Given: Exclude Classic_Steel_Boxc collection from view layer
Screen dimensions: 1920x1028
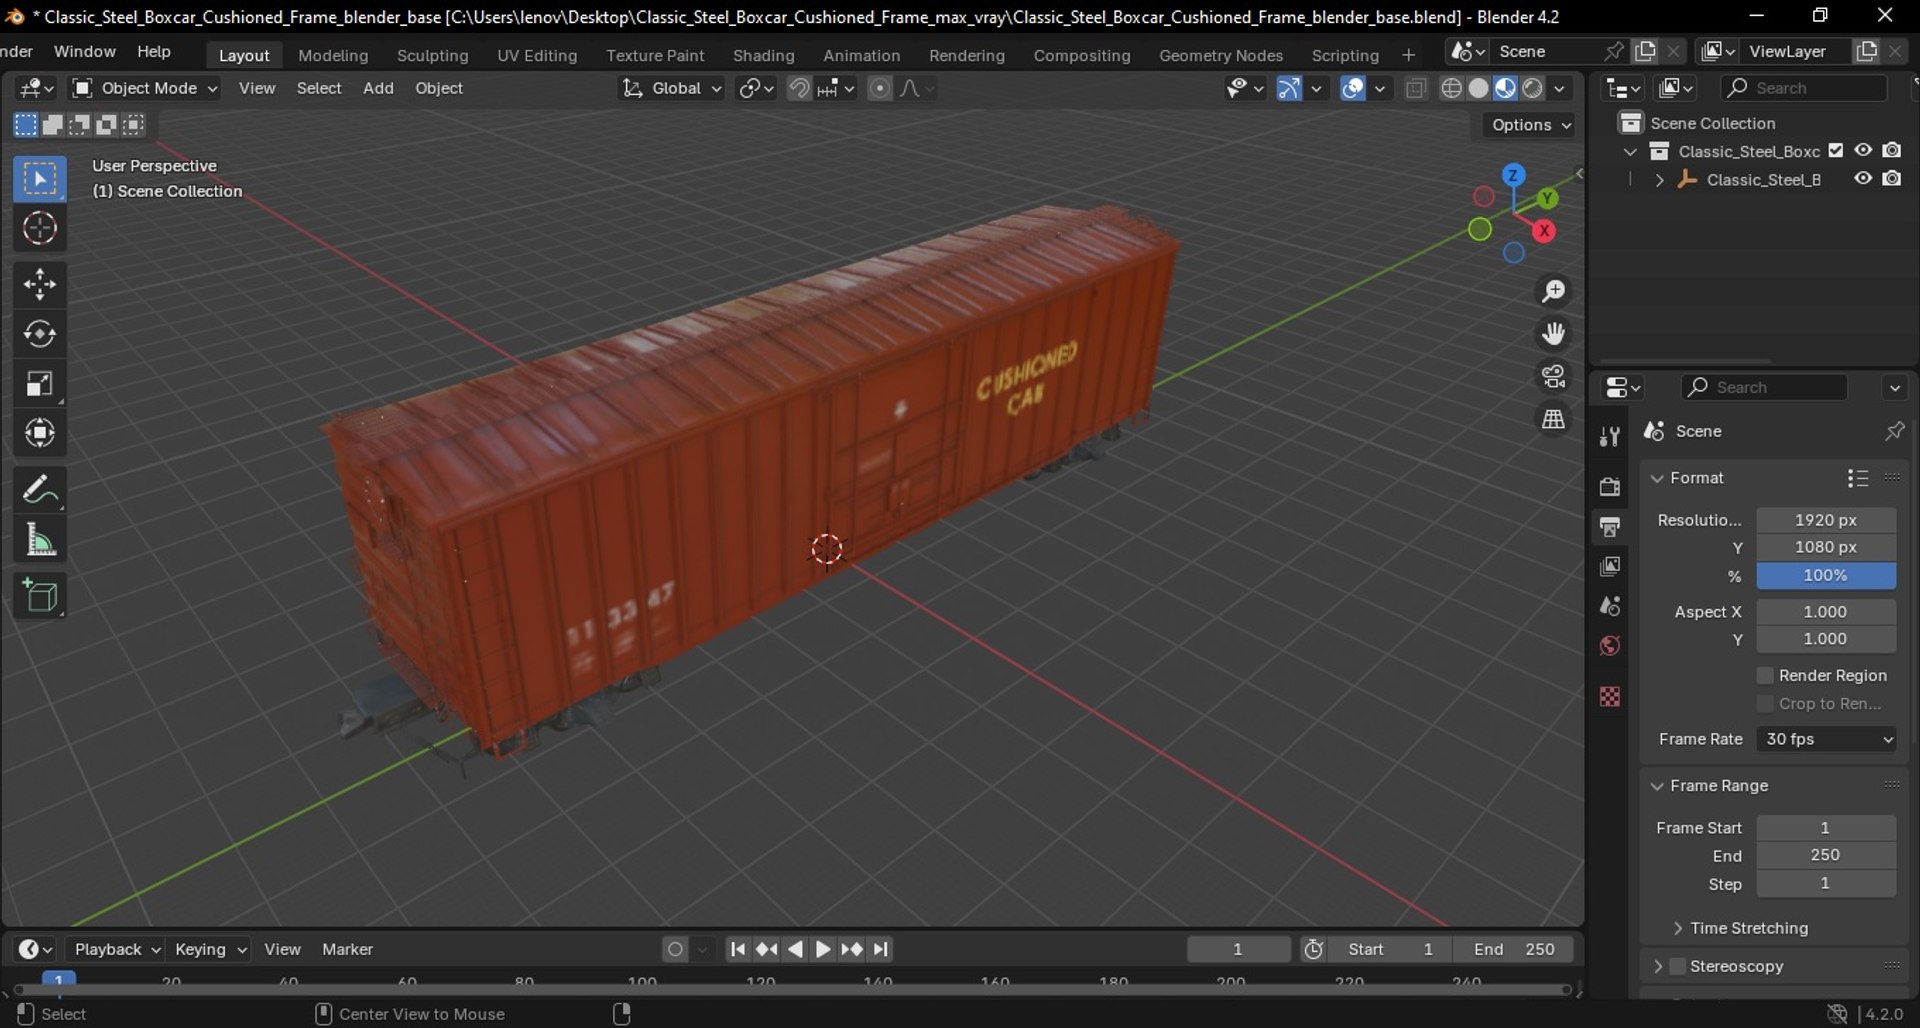Looking at the screenshot, I should point(1836,151).
